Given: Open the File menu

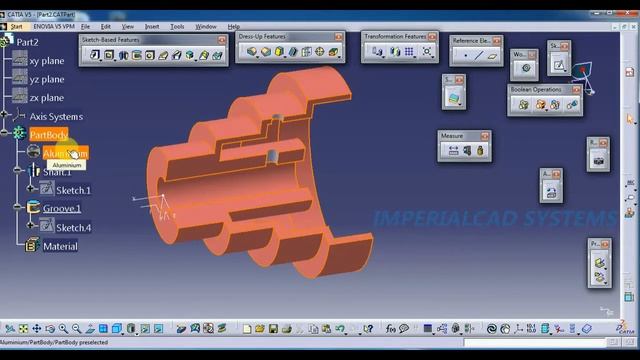Looking at the screenshot, I should [x=85, y=27].
